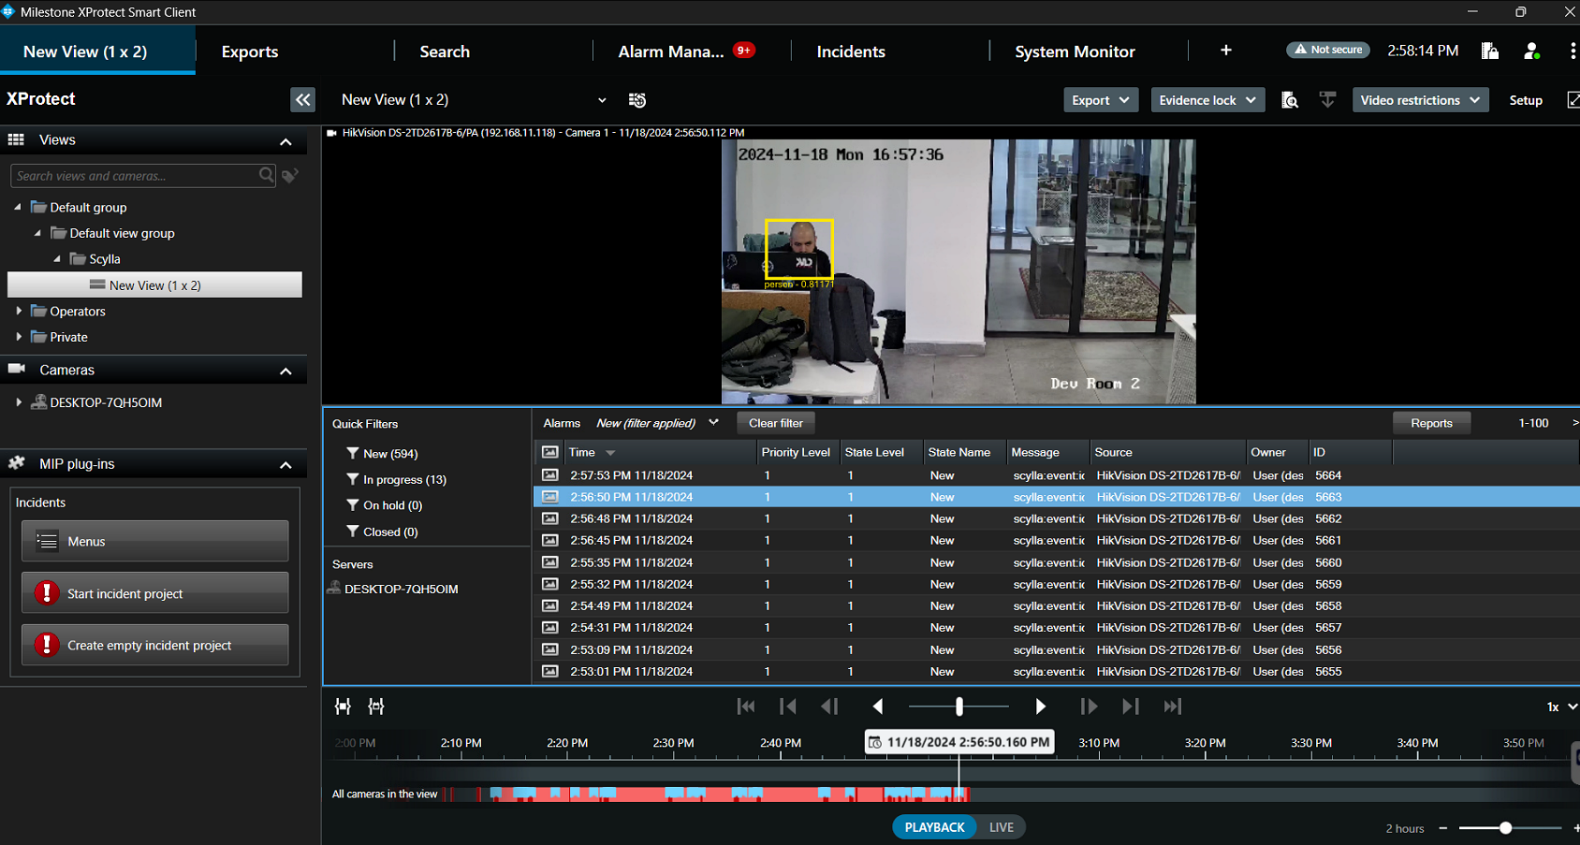The height and width of the screenshot is (845, 1580).
Task: Switch to LIVE mode
Action: click(x=1001, y=827)
